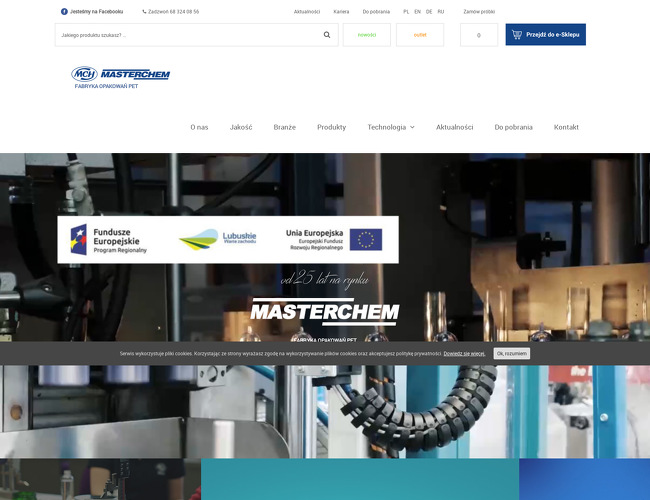Click the nowości button

367,35
